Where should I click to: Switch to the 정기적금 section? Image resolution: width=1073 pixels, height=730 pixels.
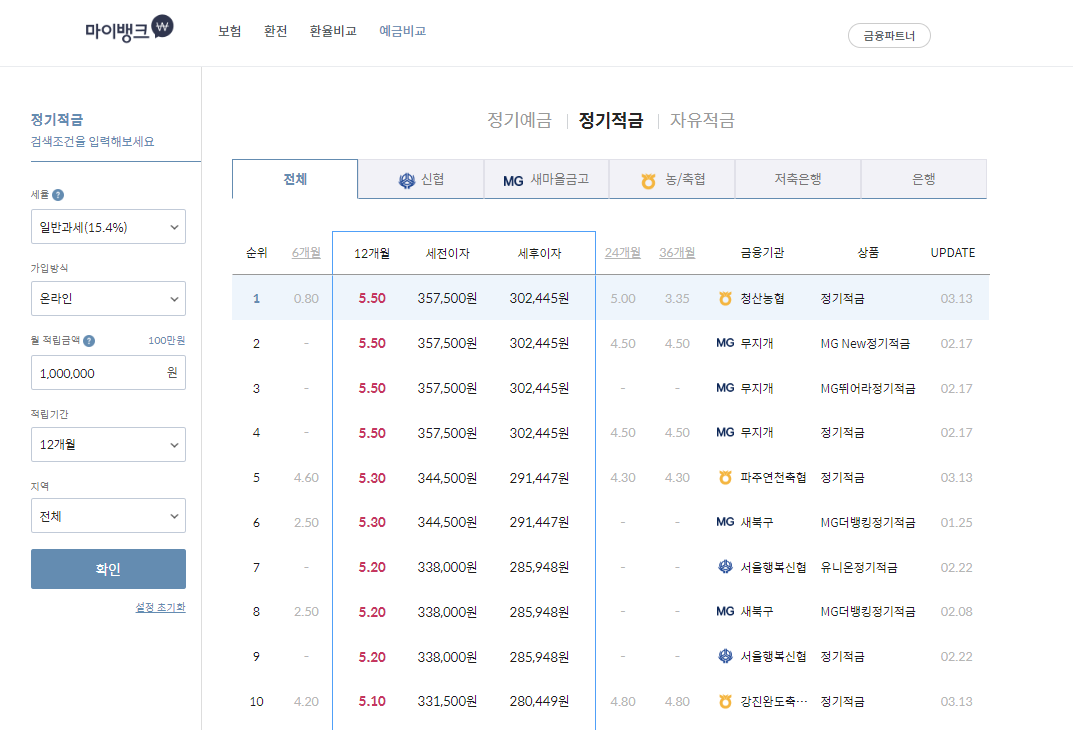click(x=611, y=120)
